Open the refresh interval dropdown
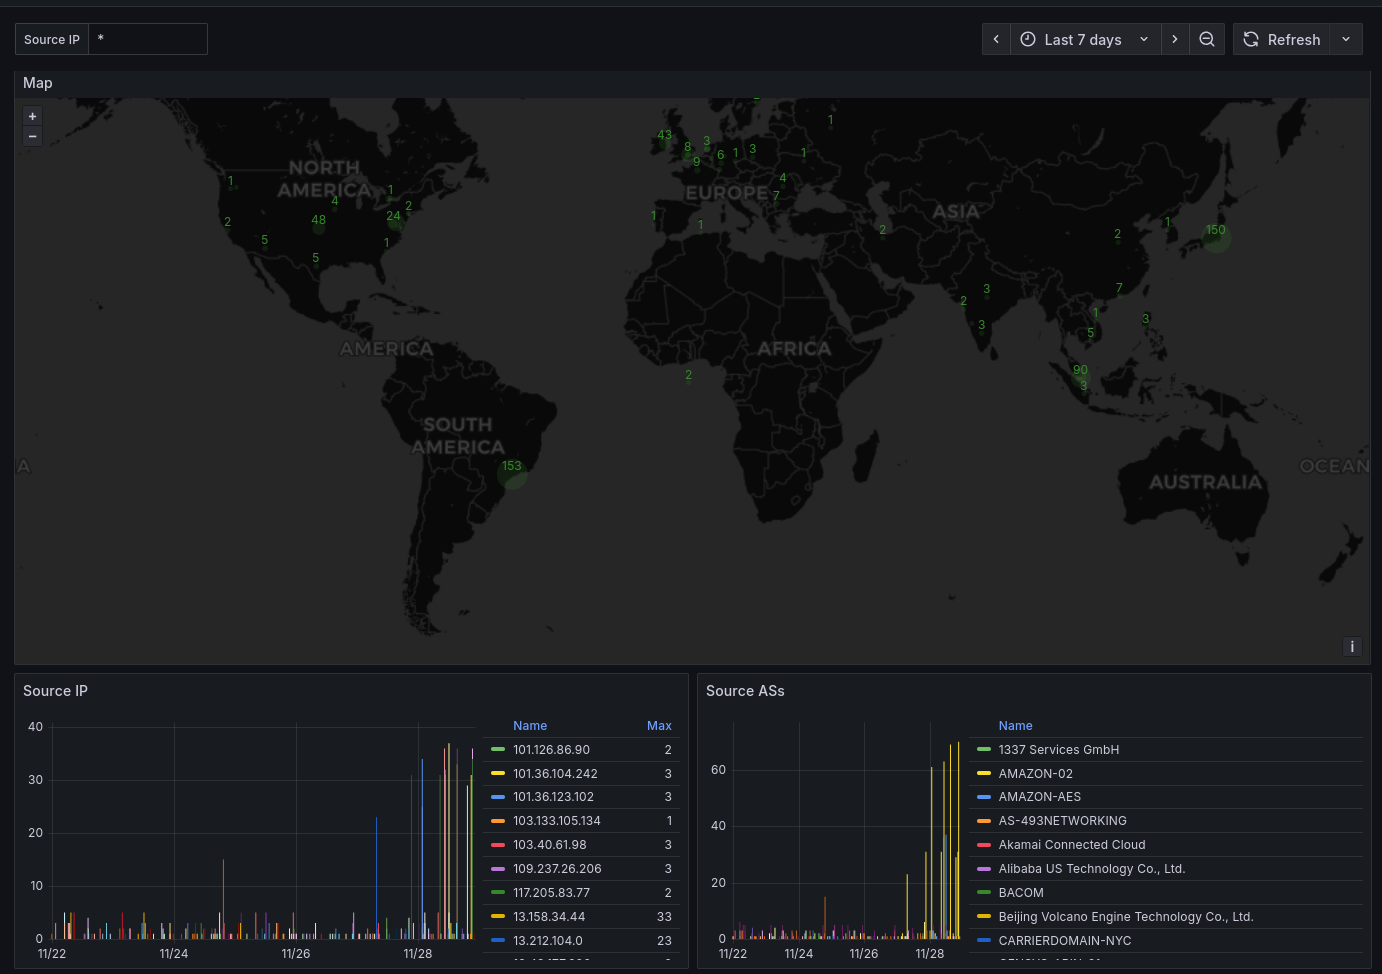The height and width of the screenshot is (974, 1382). [x=1346, y=39]
